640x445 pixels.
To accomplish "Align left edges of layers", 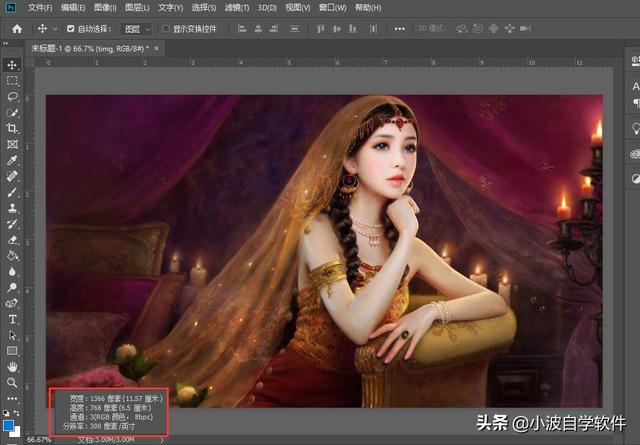I will pyautogui.click(x=242, y=29).
